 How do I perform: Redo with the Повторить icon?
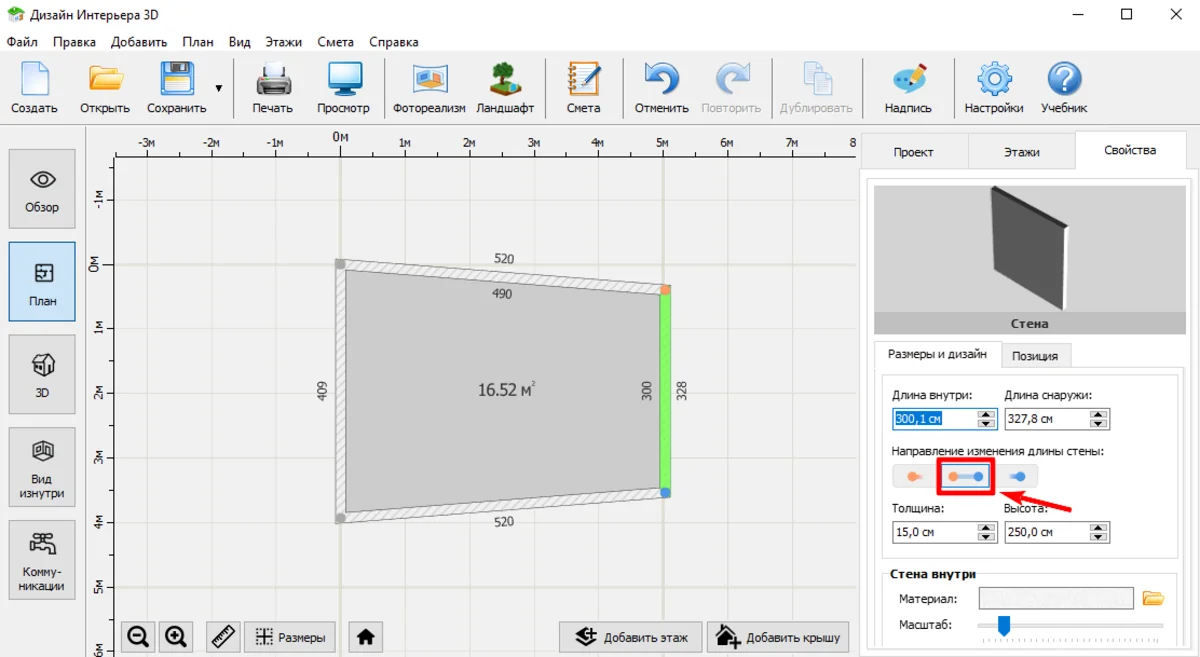(731, 88)
